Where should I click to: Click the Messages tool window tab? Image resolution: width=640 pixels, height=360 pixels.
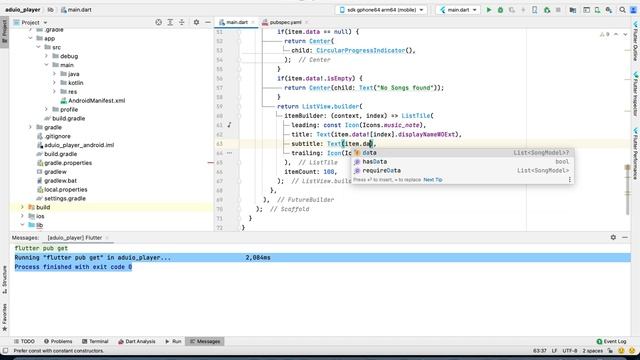click(204, 341)
